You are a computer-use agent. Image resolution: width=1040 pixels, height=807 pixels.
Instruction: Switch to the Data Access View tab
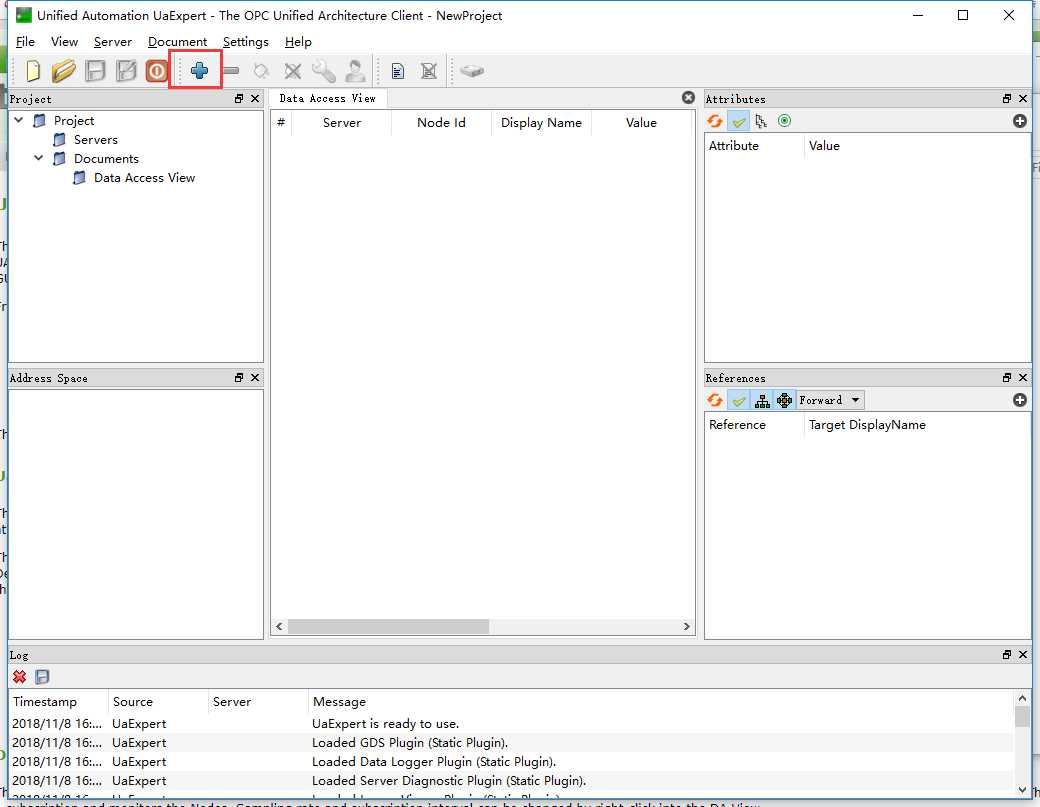327,98
